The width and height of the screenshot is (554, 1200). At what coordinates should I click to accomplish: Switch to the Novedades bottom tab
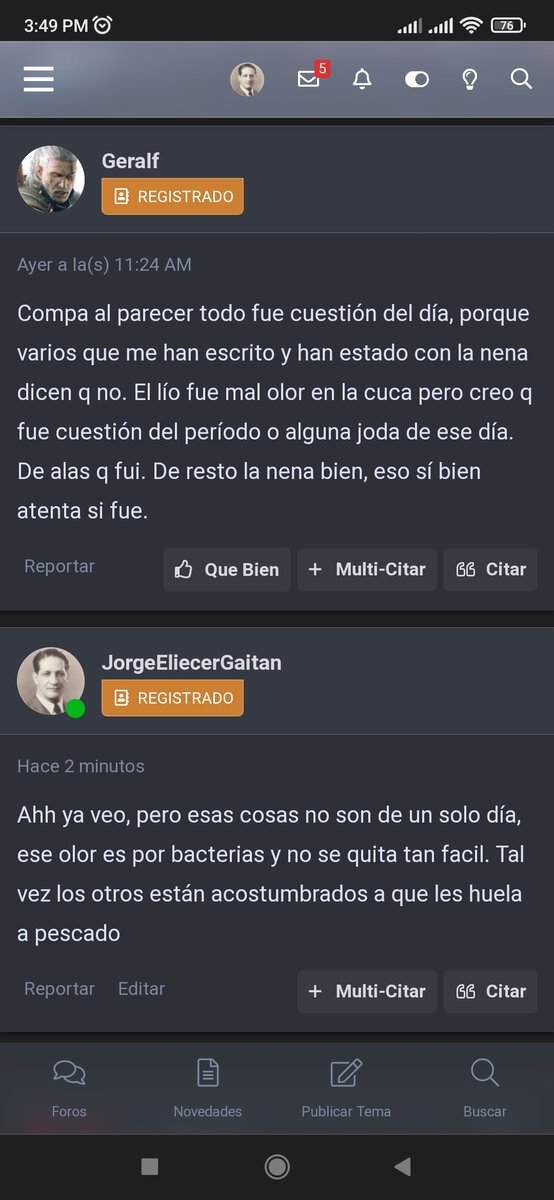pos(208,1088)
